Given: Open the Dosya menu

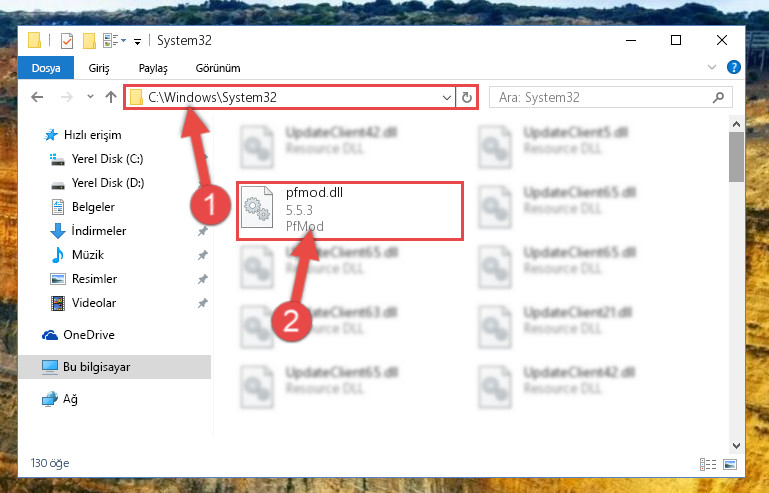Looking at the screenshot, I should (46, 68).
